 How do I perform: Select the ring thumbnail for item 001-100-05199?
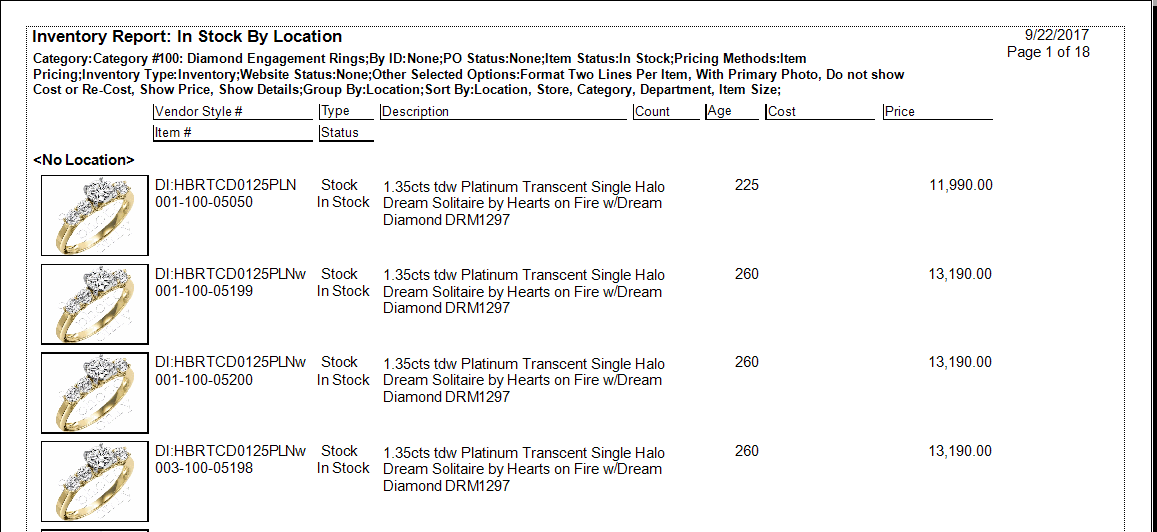tap(95, 304)
